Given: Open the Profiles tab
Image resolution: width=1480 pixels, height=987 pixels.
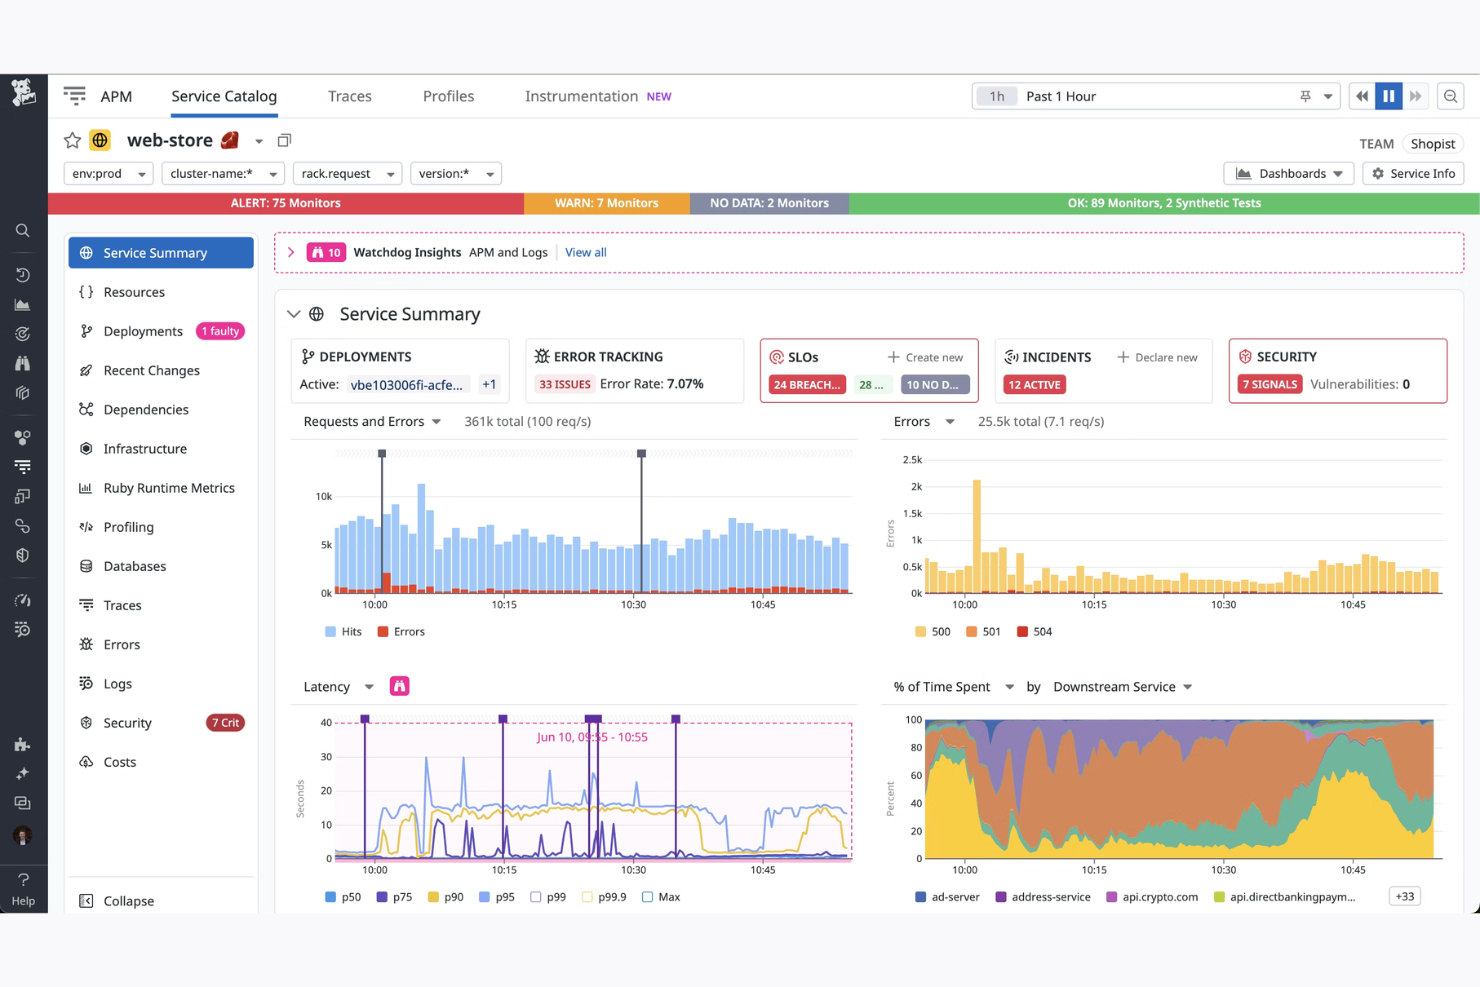Looking at the screenshot, I should [447, 96].
